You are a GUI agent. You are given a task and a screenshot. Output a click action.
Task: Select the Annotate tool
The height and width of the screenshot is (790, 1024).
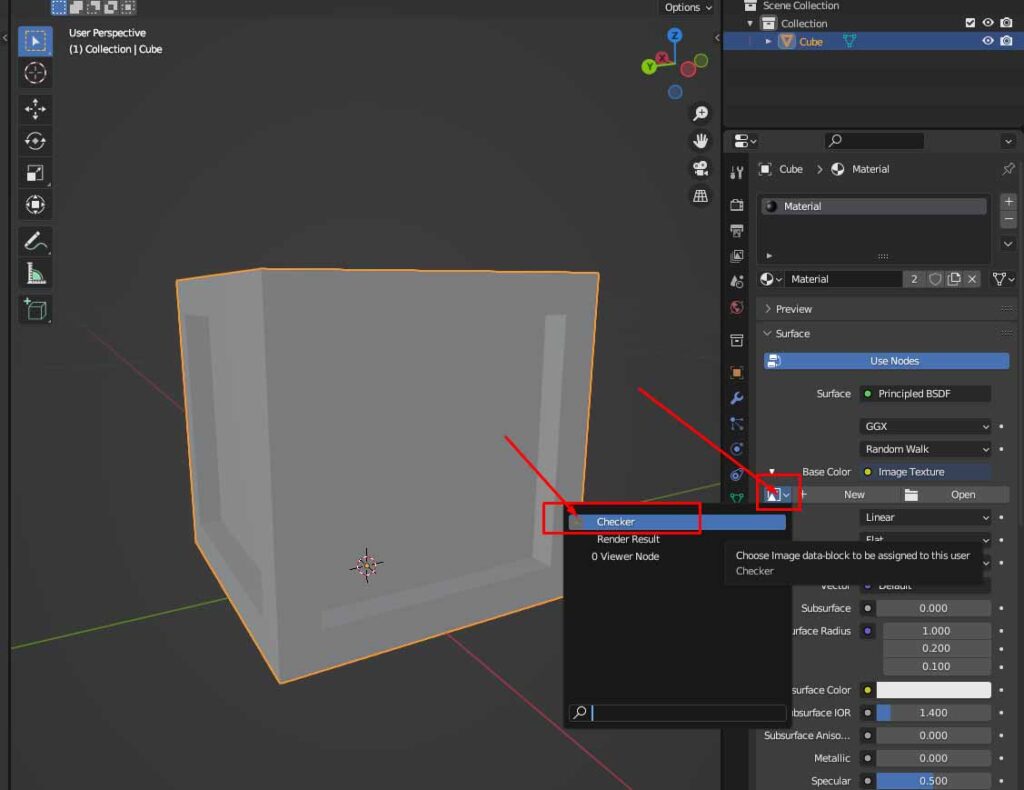click(35, 241)
